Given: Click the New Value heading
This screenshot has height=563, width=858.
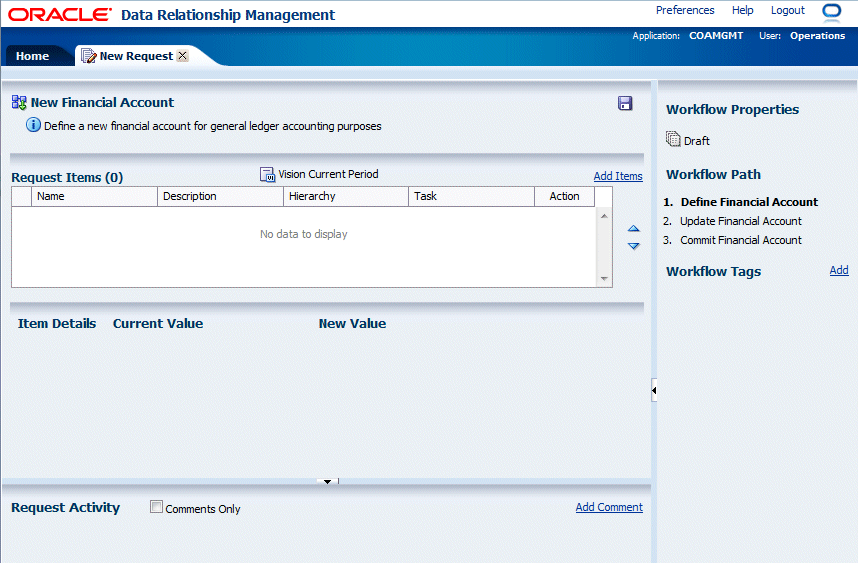Looking at the screenshot, I should click(x=352, y=323).
